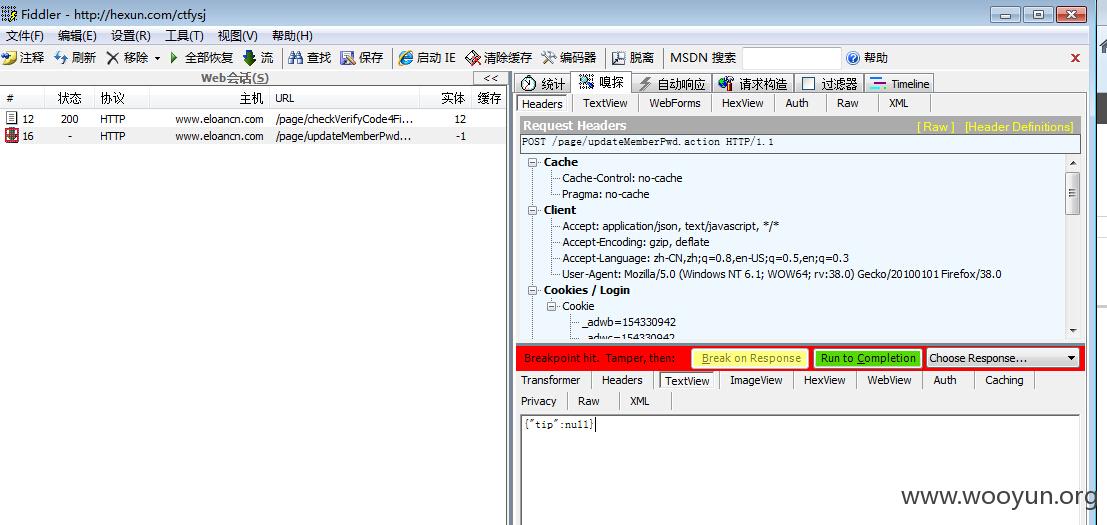
Task: Select request HexView inspector tab
Action: [x=743, y=103]
